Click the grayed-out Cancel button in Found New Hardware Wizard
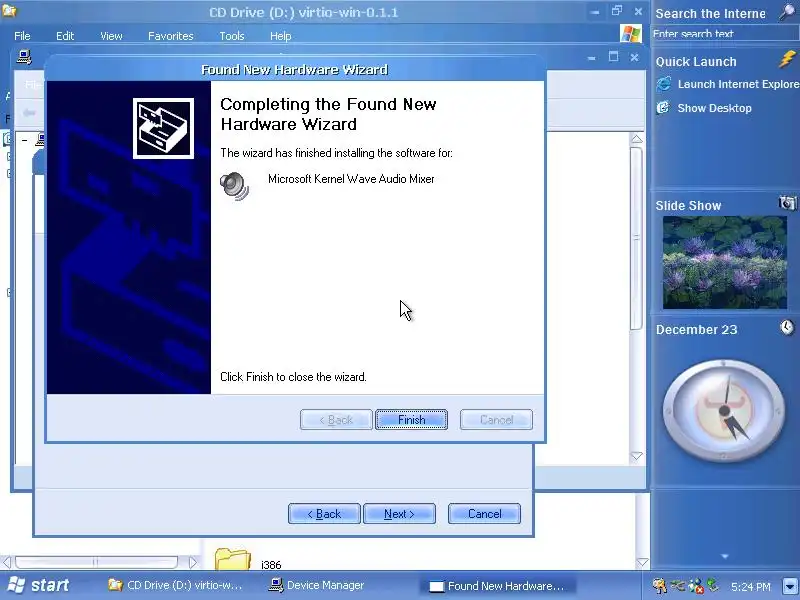The image size is (800, 600). coord(496,419)
